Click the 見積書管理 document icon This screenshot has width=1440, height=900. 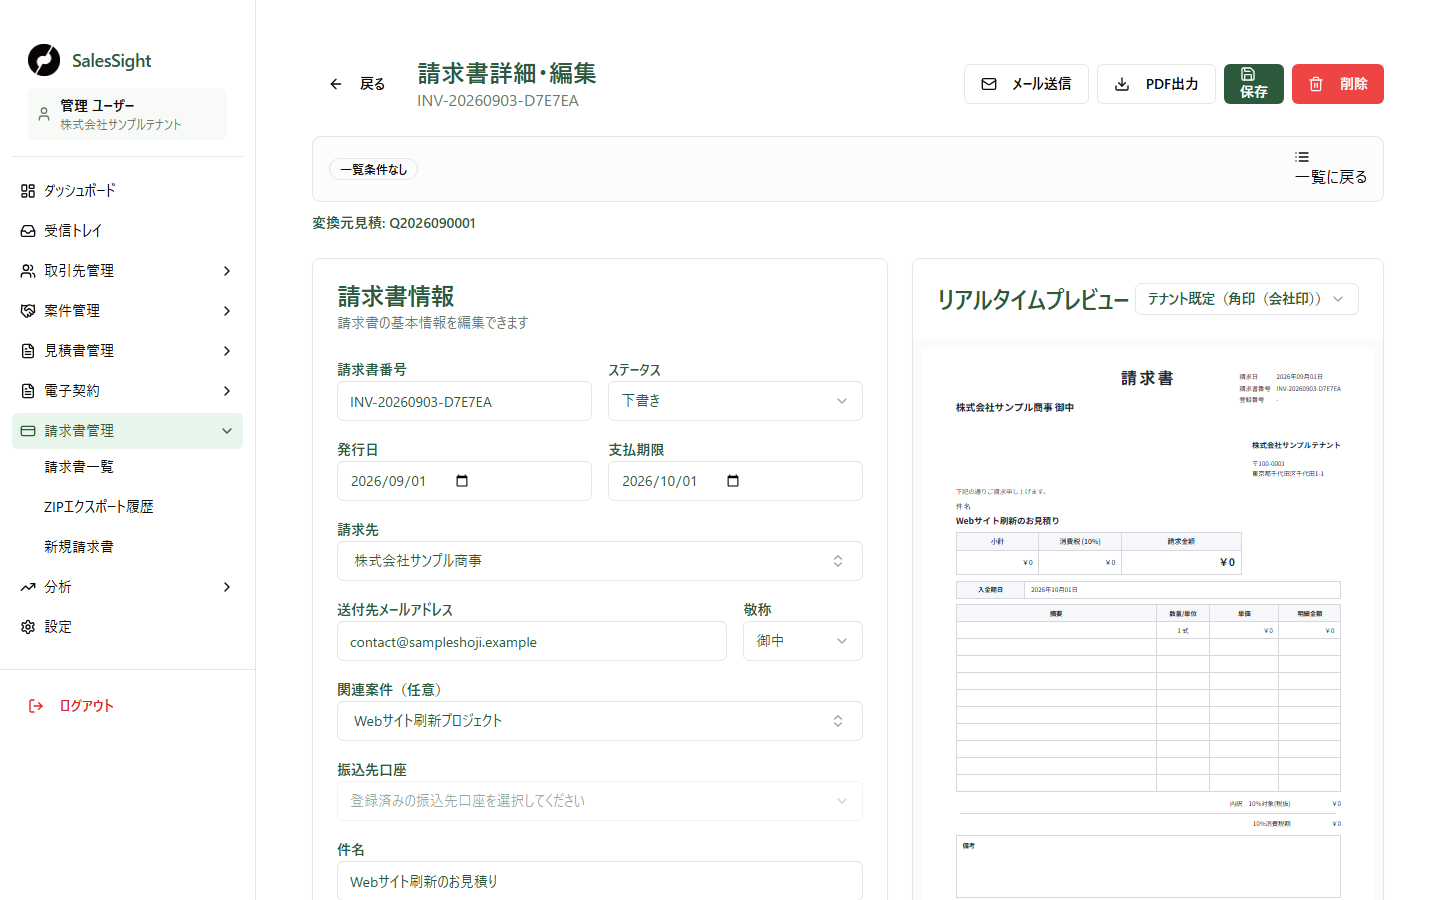[28, 351]
